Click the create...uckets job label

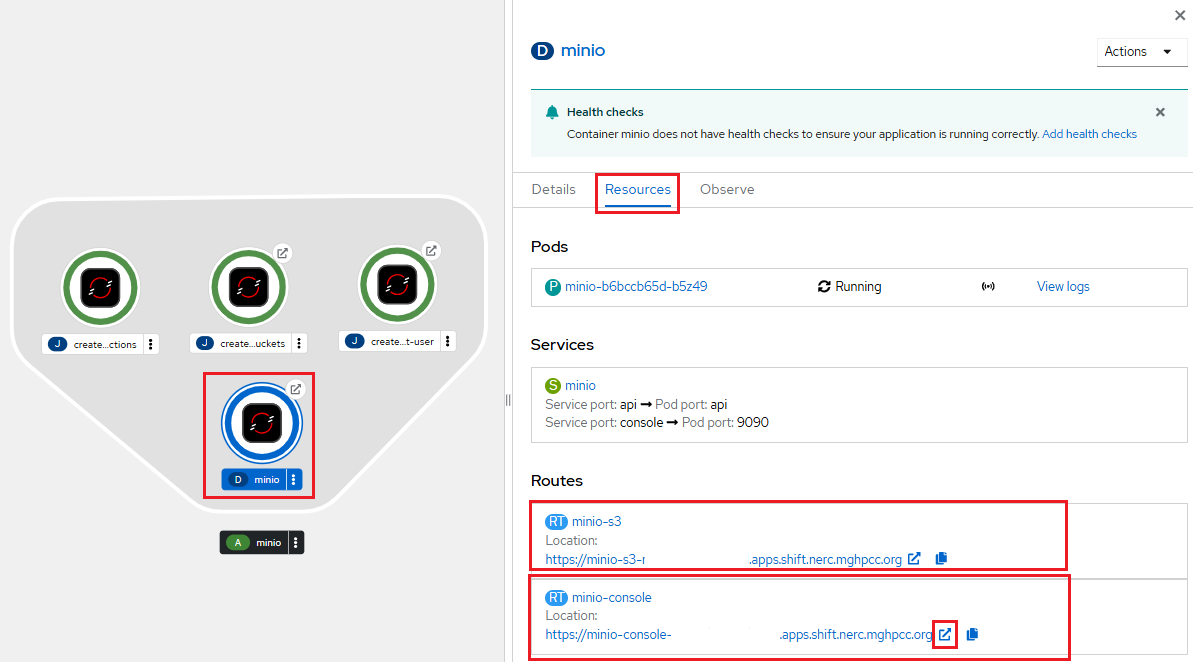point(241,343)
